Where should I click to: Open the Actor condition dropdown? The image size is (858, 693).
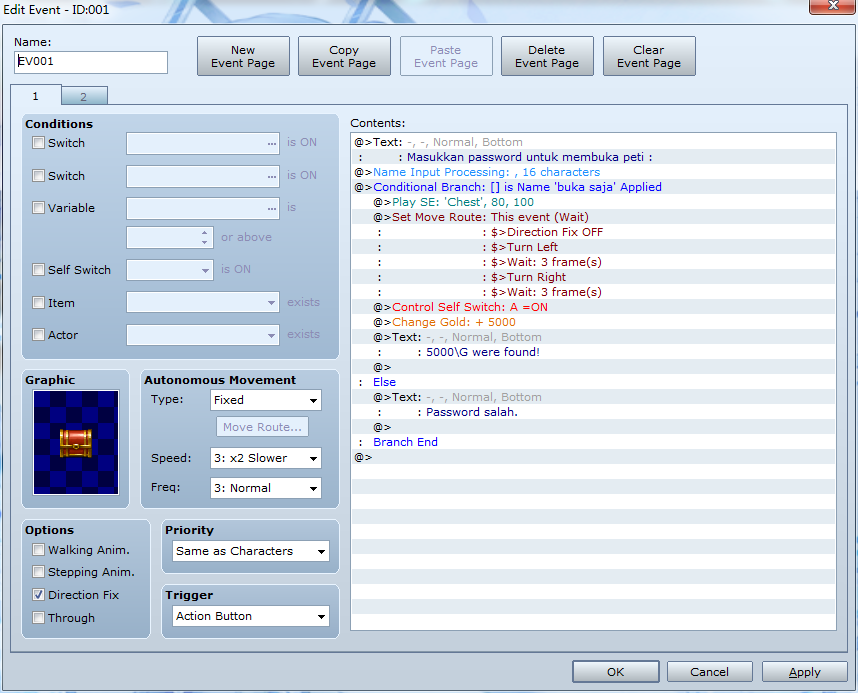pos(203,335)
